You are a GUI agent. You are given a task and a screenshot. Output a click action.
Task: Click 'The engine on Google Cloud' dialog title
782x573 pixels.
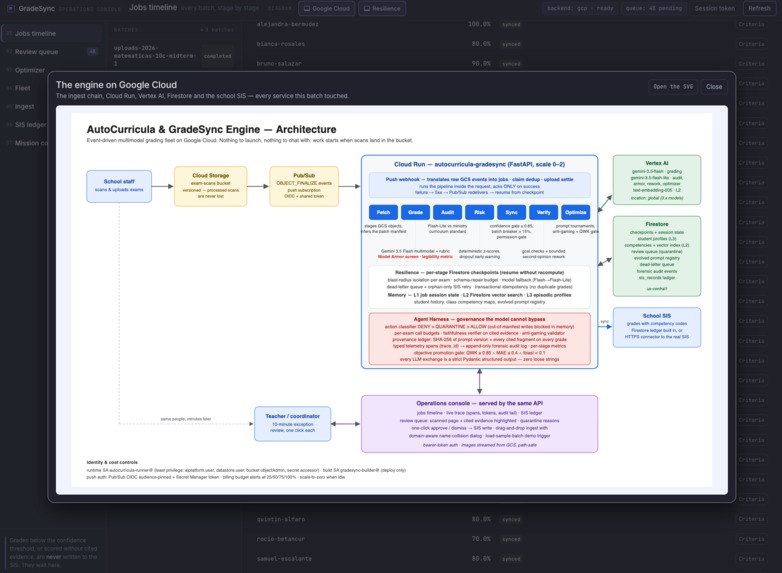(x=116, y=85)
